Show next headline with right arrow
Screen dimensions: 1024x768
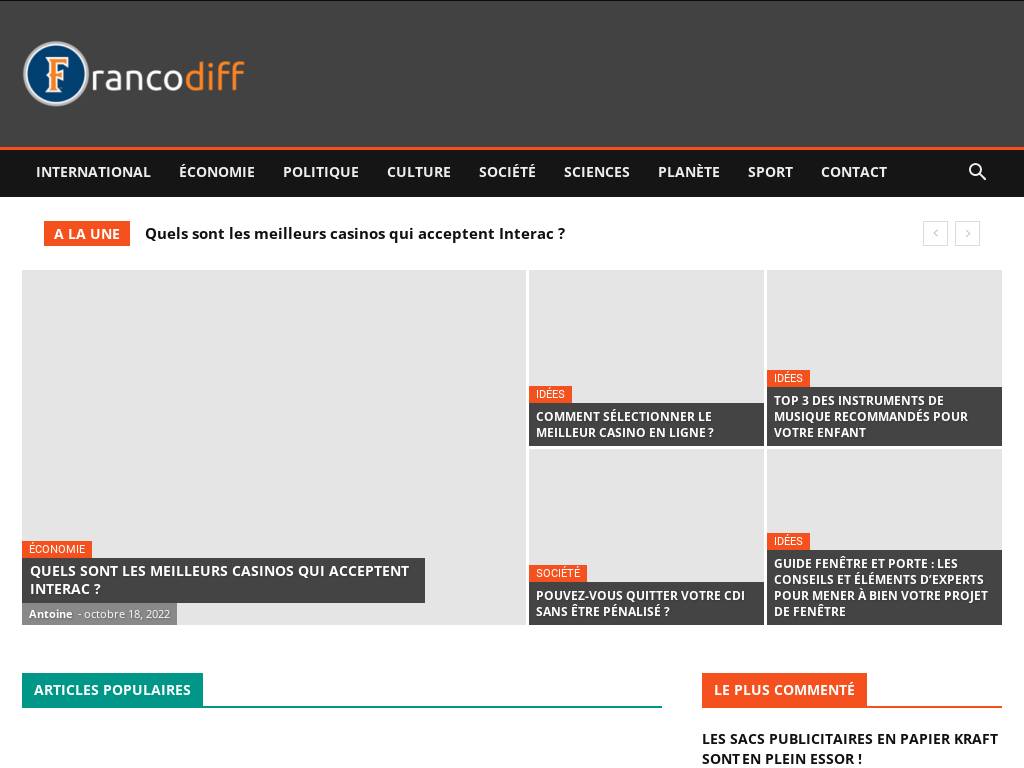click(967, 234)
